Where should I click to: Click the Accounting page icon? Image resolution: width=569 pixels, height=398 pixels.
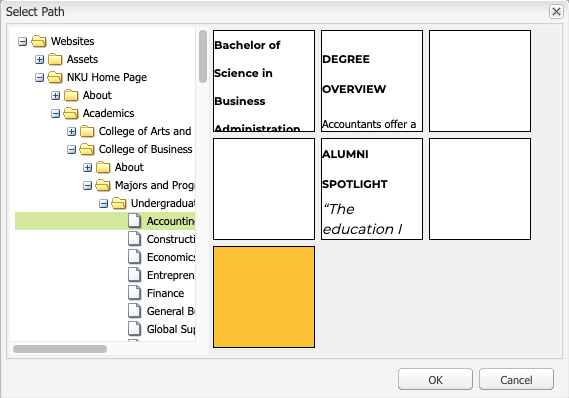[135, 221]
